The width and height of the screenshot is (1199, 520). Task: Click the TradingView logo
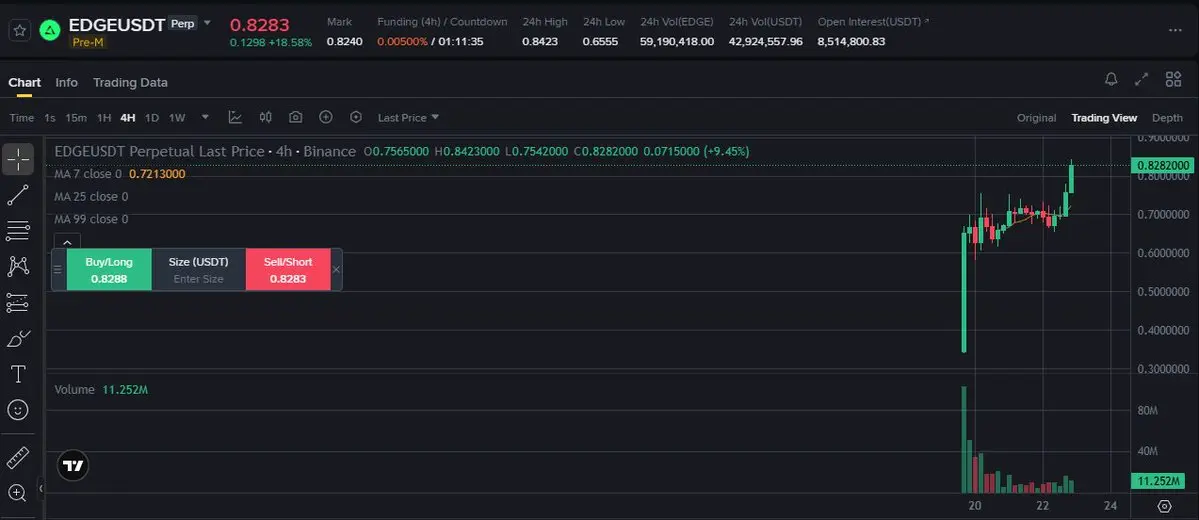[73, 465]
